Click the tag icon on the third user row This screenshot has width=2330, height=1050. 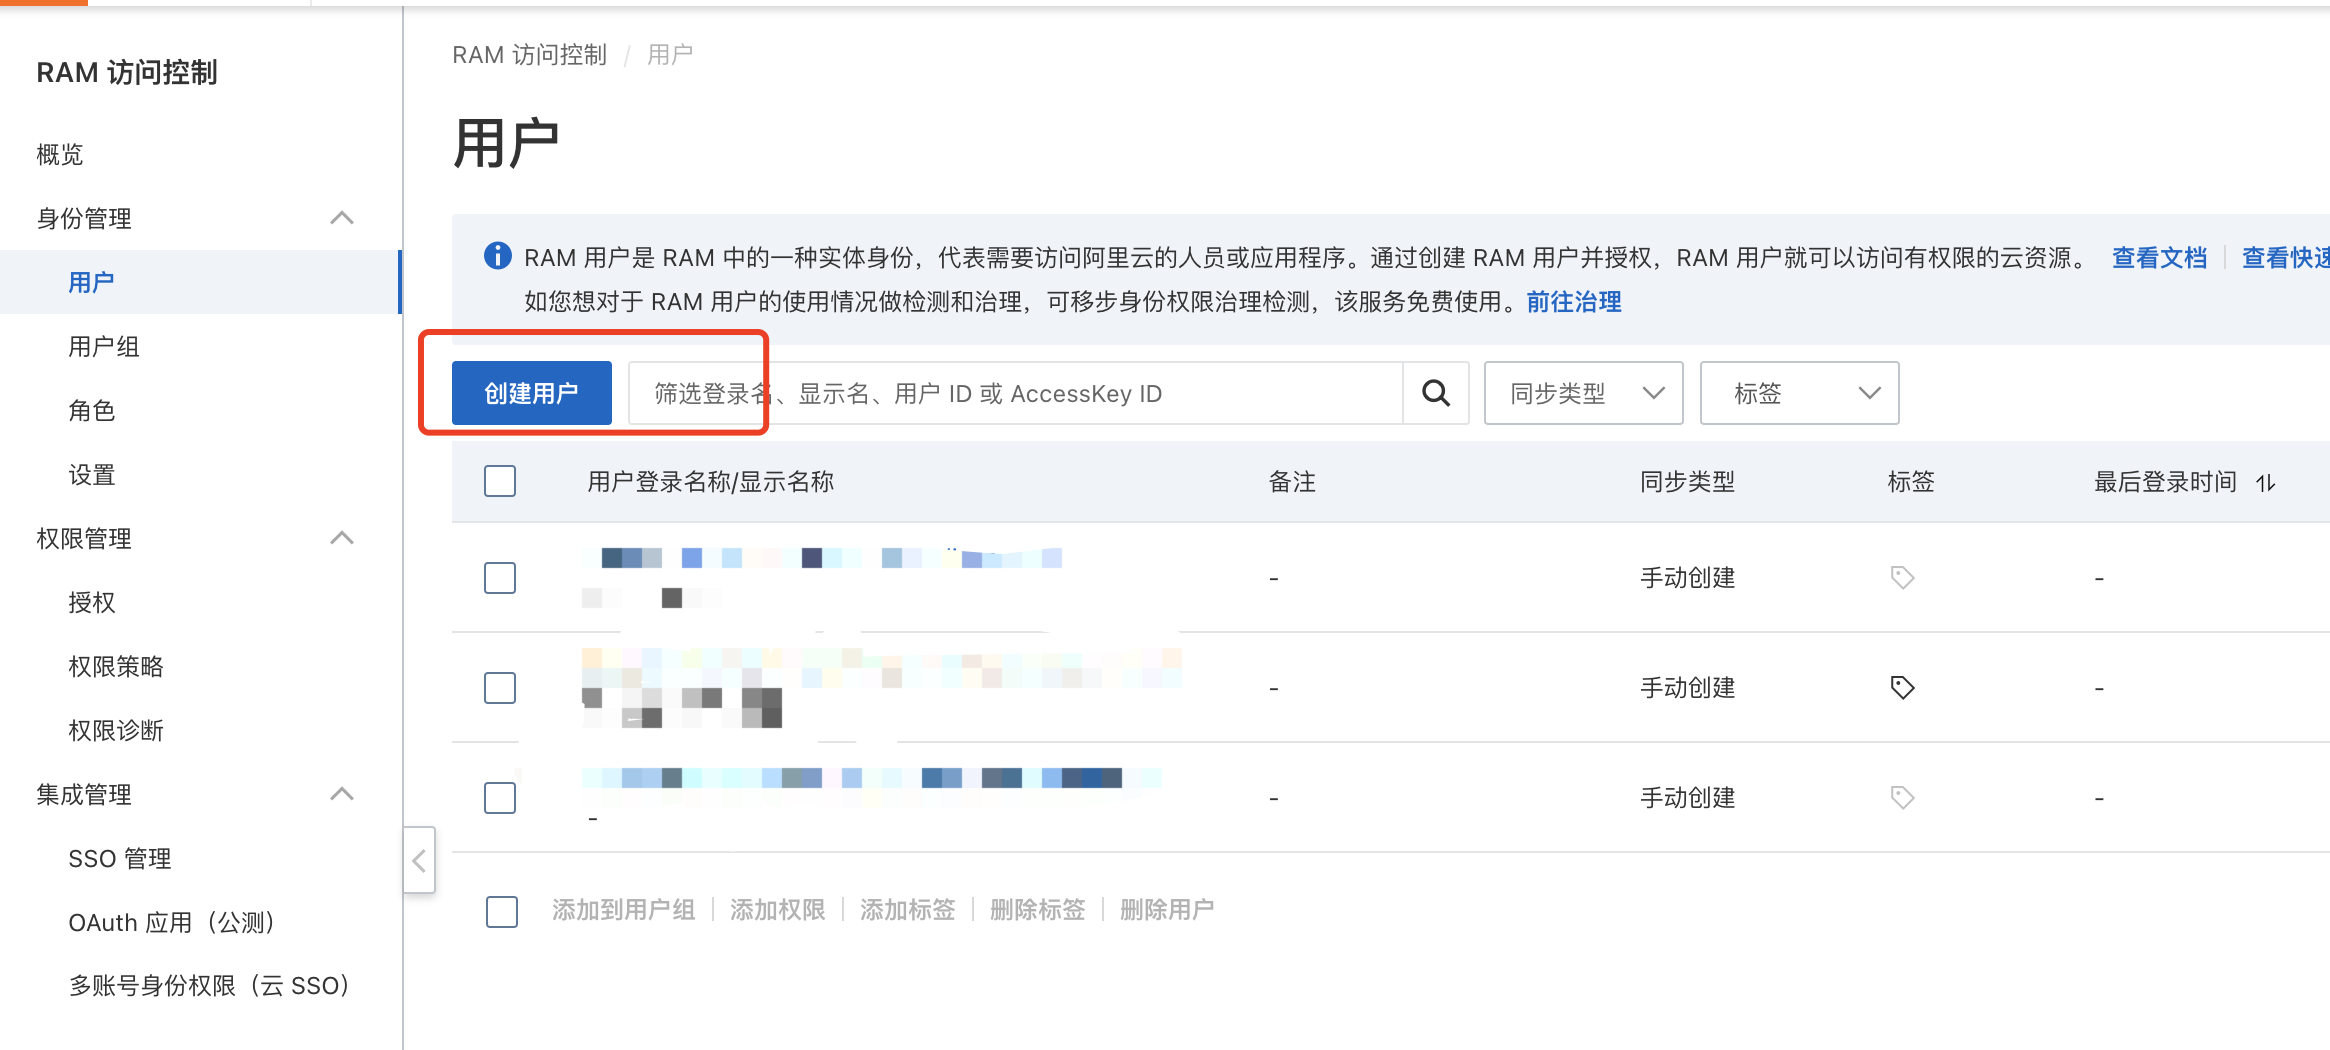pos(1901,797)
